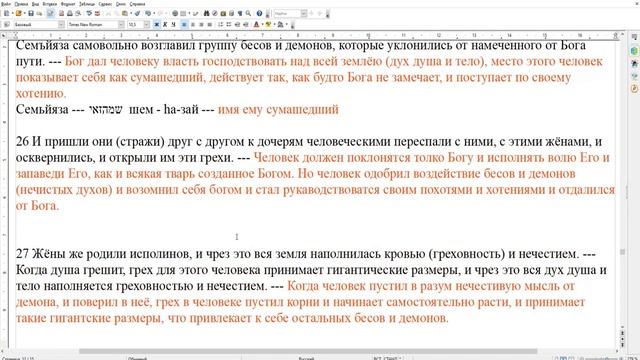This screenshot has width=640, height=360.
Task: Show the drawing functions toolbar
Action: [x=195, y=13]
